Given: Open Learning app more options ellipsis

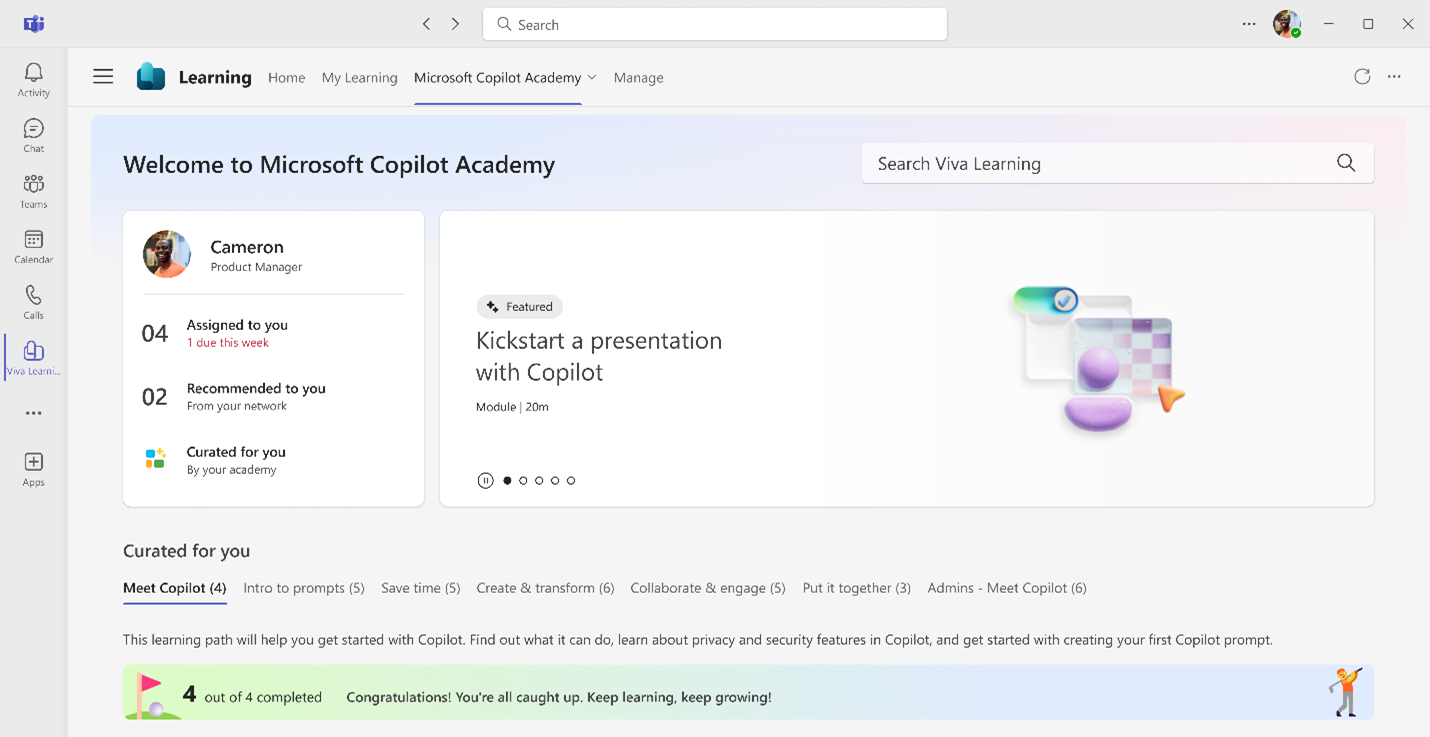Looking at the screenshot, I should pyautogui.click(x=1394, y=77).
